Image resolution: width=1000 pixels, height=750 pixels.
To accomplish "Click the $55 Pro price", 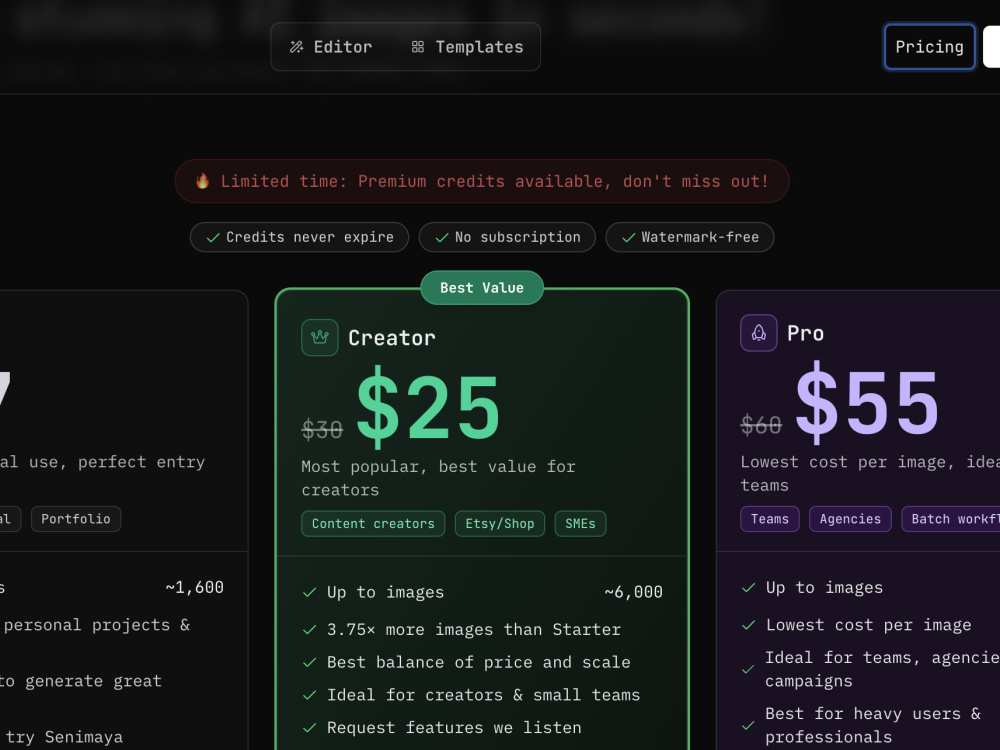I will pyautogui.click(x=867, y=403).
